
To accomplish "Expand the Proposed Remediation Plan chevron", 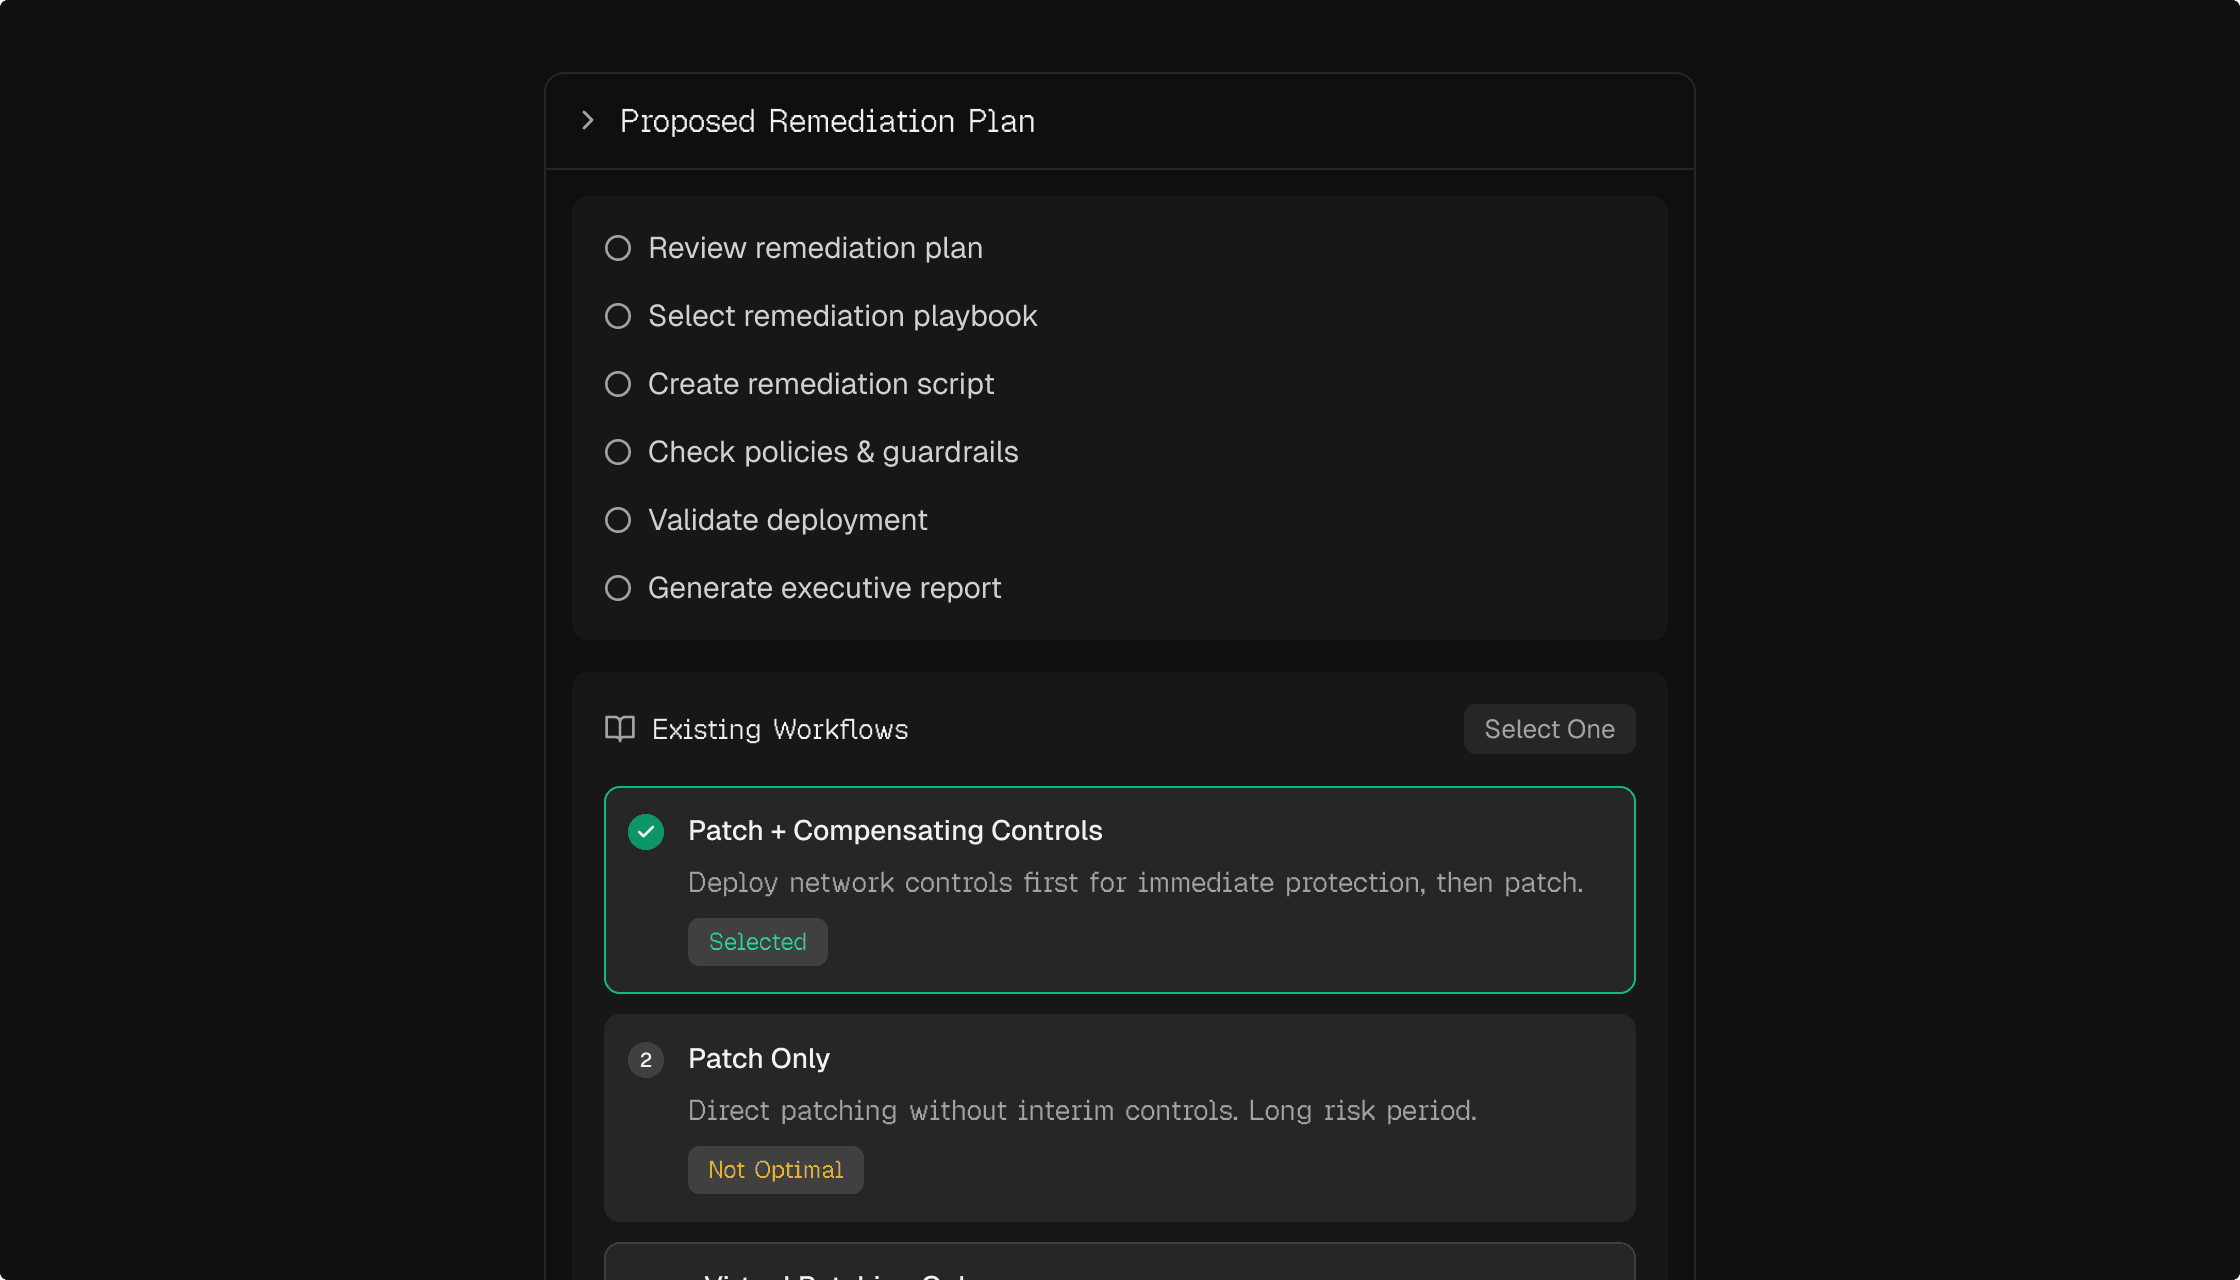I will pyautogui.click(x=588, y=121).
